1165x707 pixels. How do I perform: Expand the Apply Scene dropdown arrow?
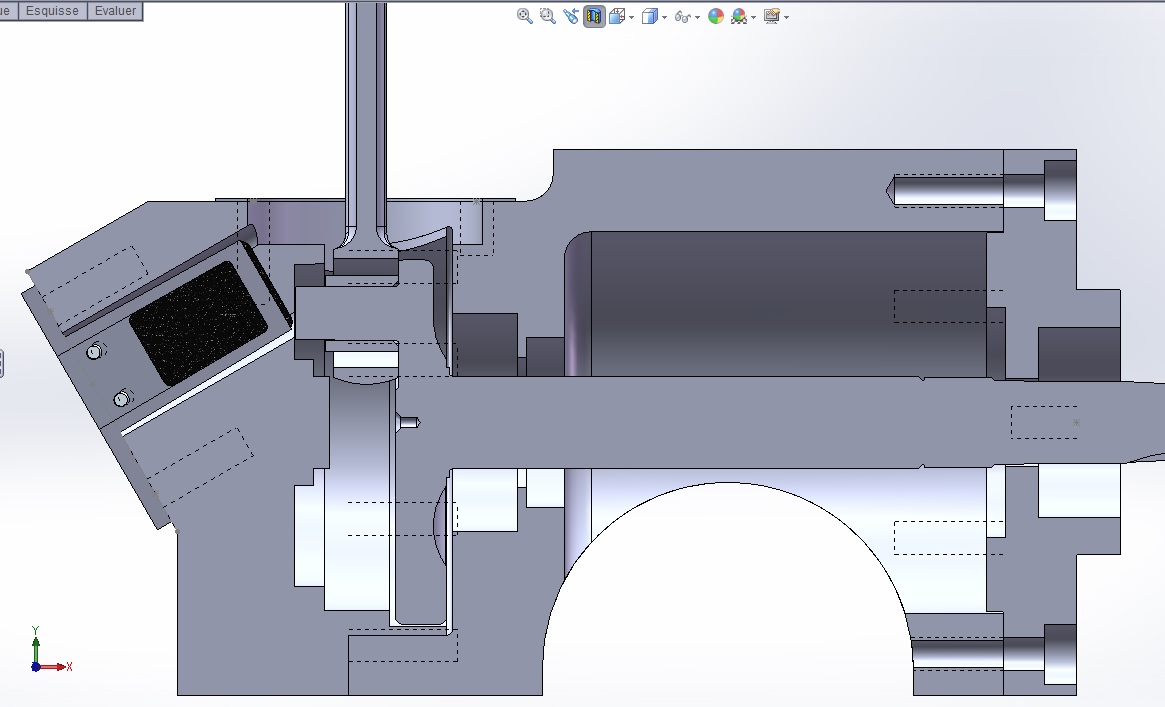click(752, 17)
